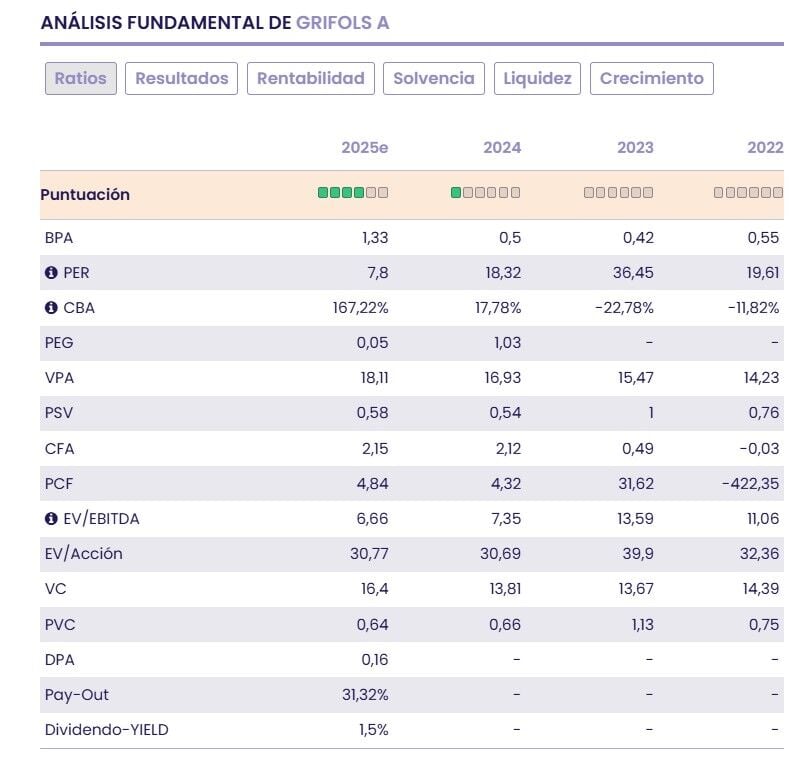Click the GRIFOLS A title link
The height and width of the screenshot is (767, 794).
(342, 22)
